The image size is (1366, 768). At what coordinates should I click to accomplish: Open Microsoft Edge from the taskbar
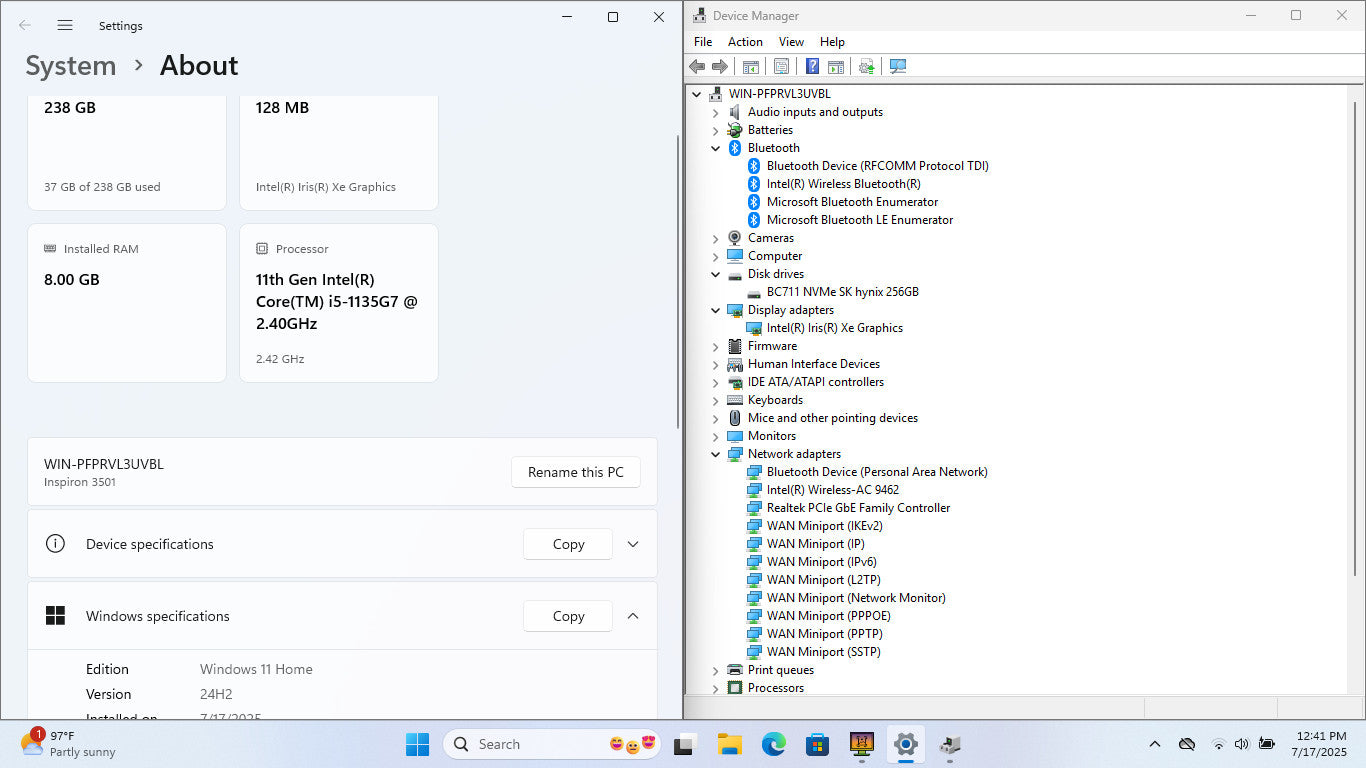pos(773,744)
